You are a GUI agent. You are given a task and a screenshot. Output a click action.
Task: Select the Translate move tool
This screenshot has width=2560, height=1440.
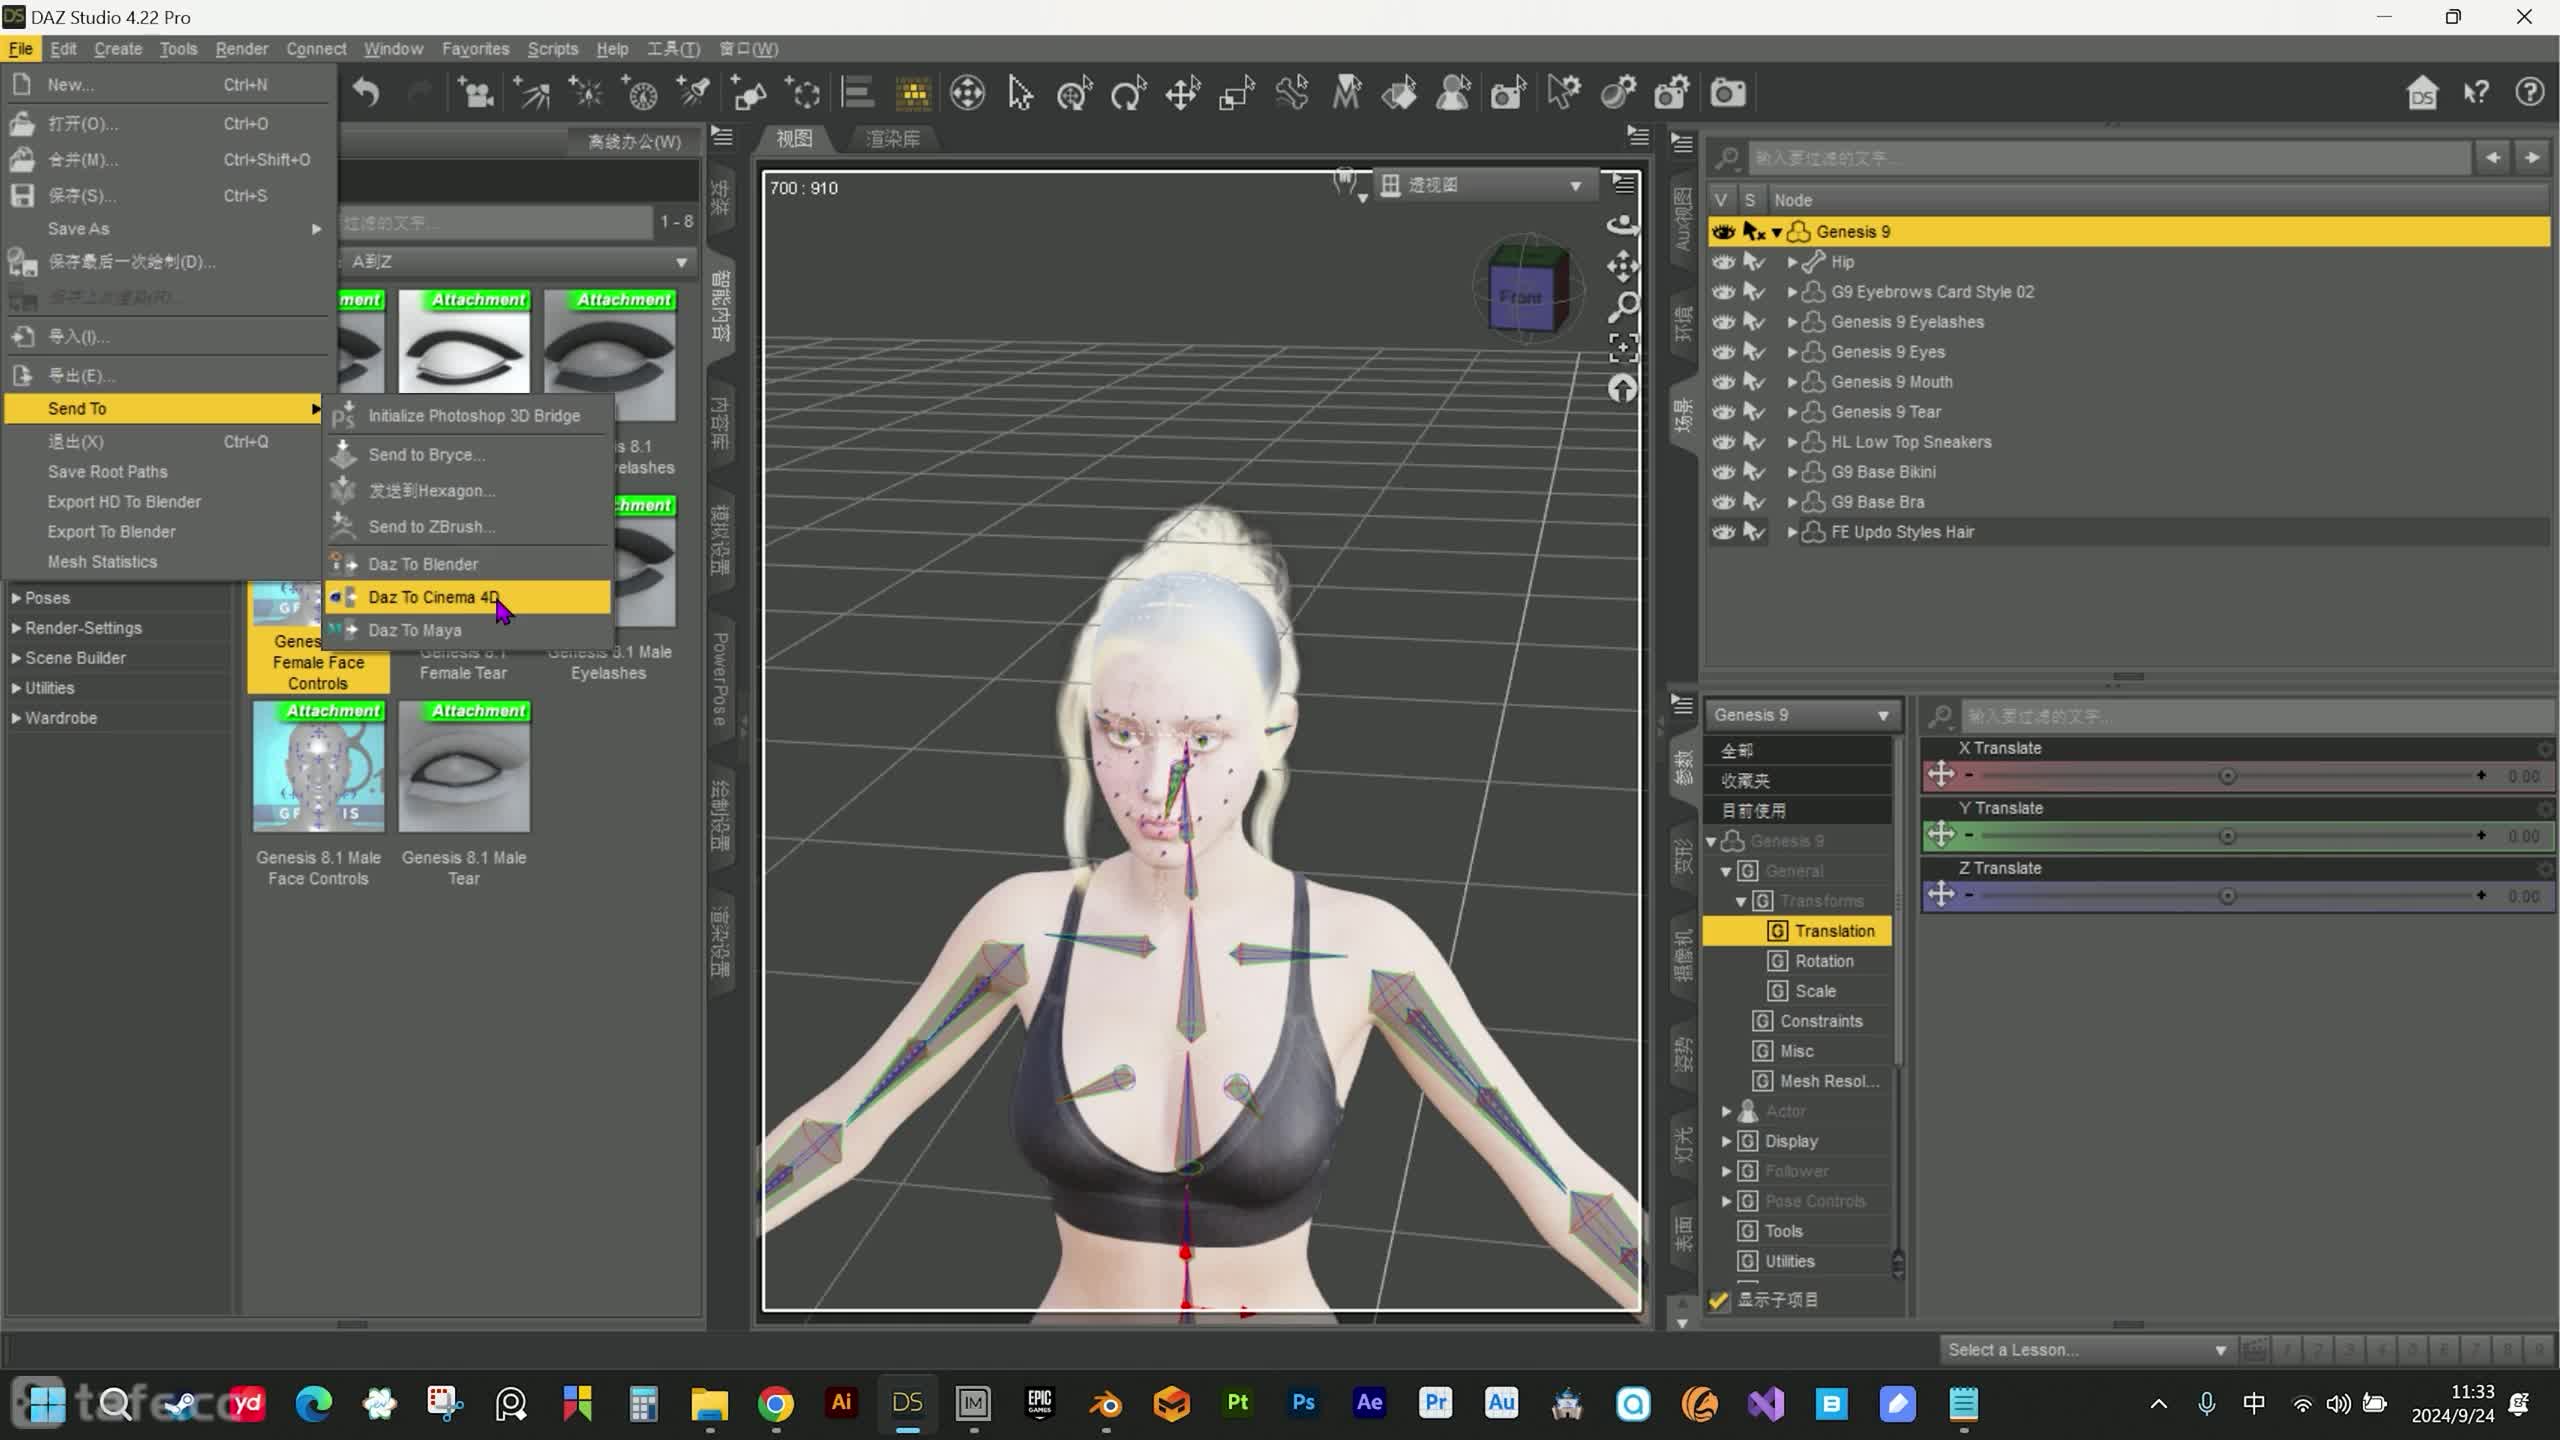pyautogui.click(x=1182, y=93)
